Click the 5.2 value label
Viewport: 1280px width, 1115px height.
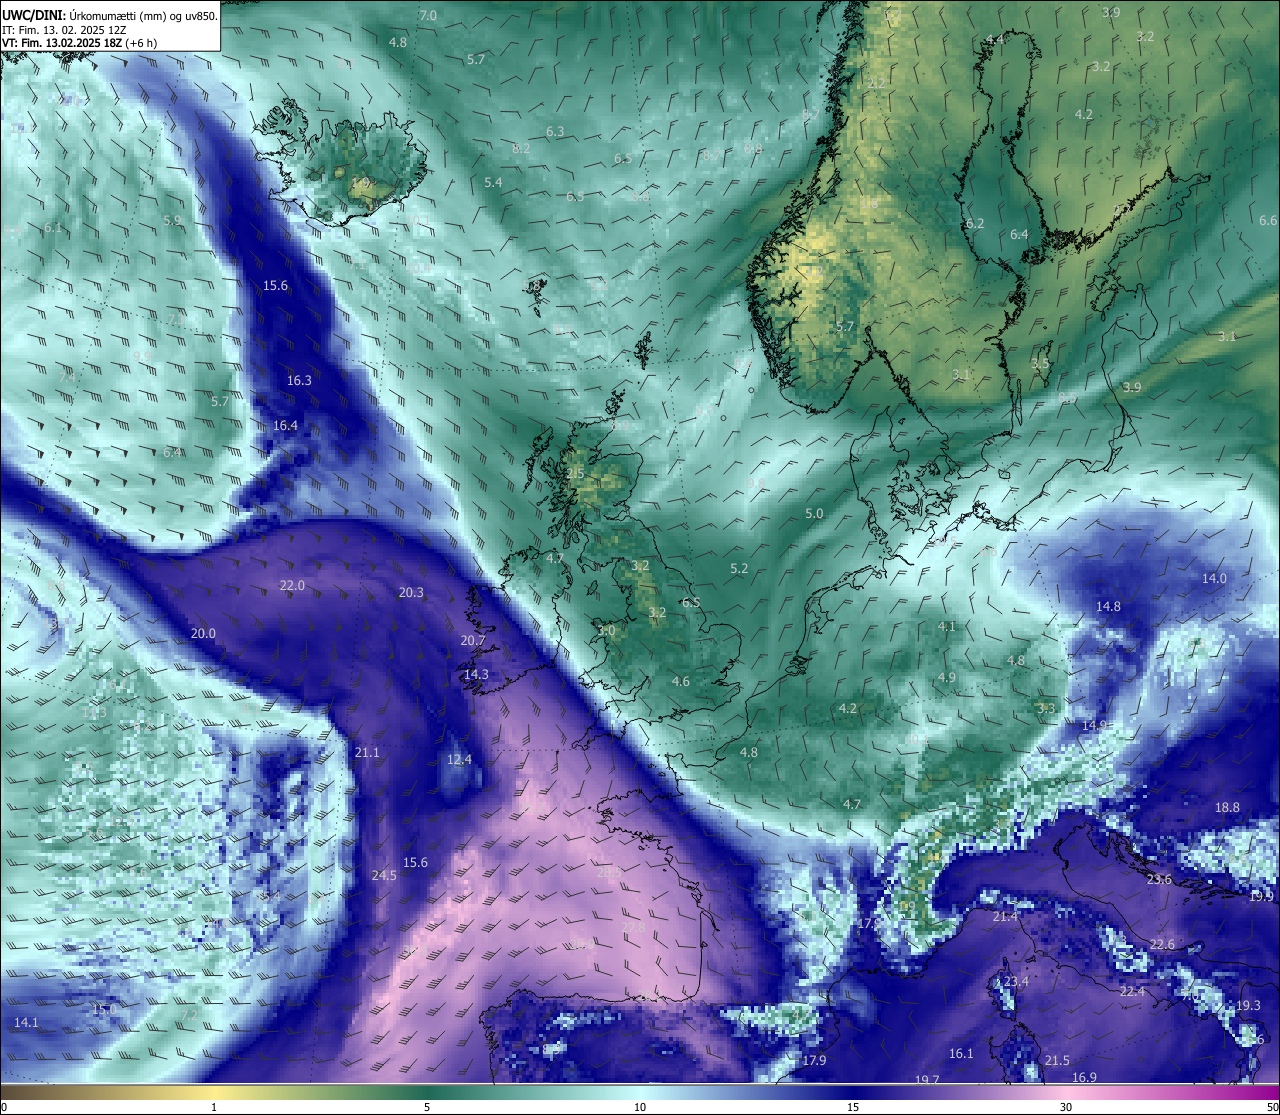pyautogui.click(x=739, y=568)
